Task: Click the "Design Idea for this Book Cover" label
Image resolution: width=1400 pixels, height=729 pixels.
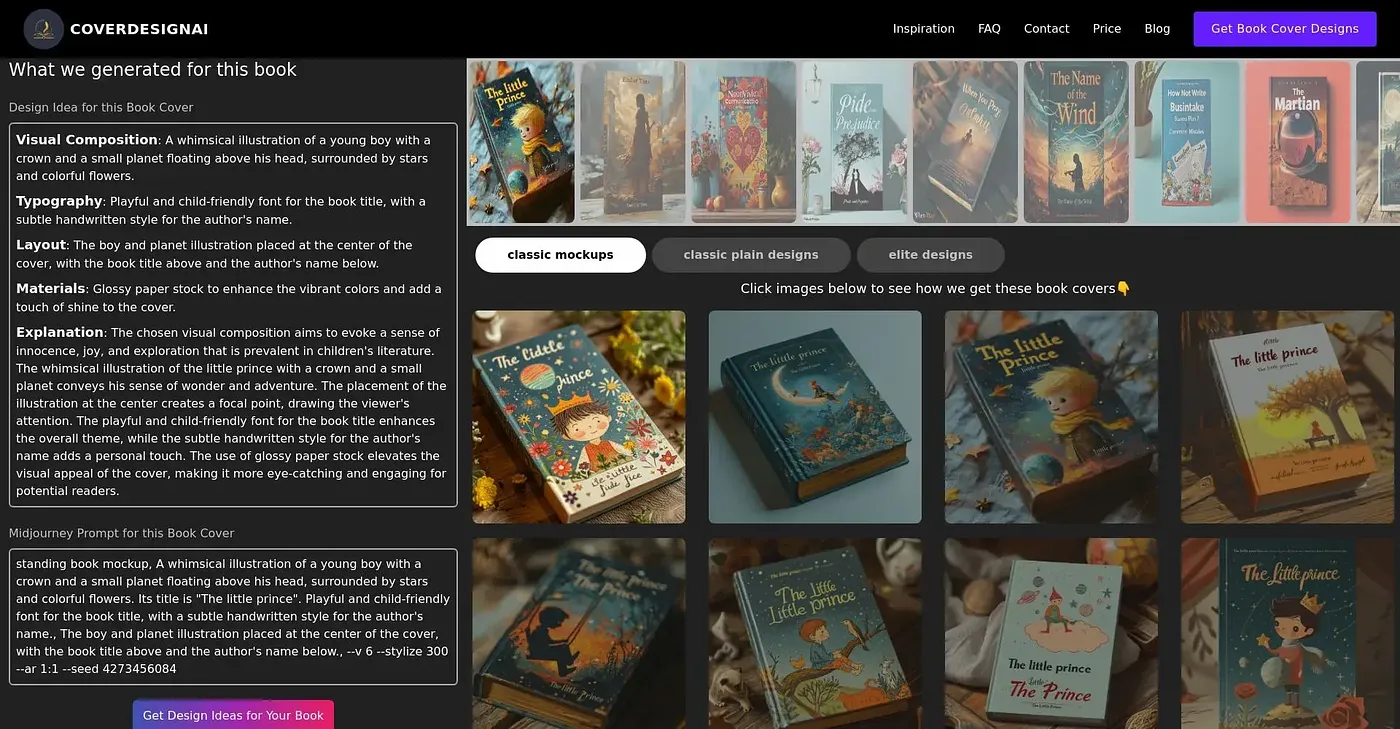Action: pos(101,107)
